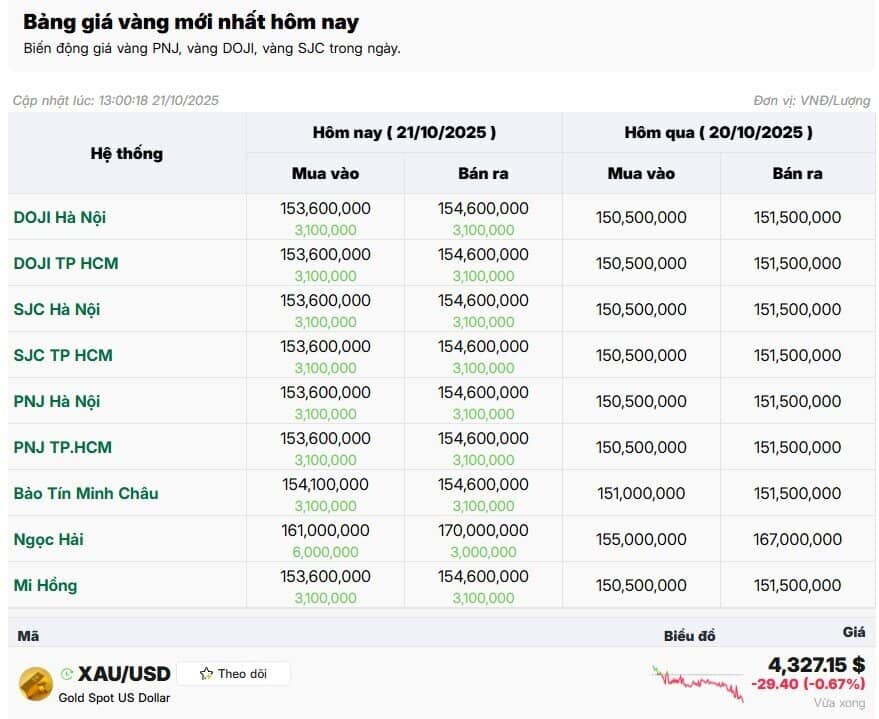Click Mi Hồng today's sell price 154,600,000
This screenshot has height=719, width=879.
pyautogui.click(x=483, y=576)
